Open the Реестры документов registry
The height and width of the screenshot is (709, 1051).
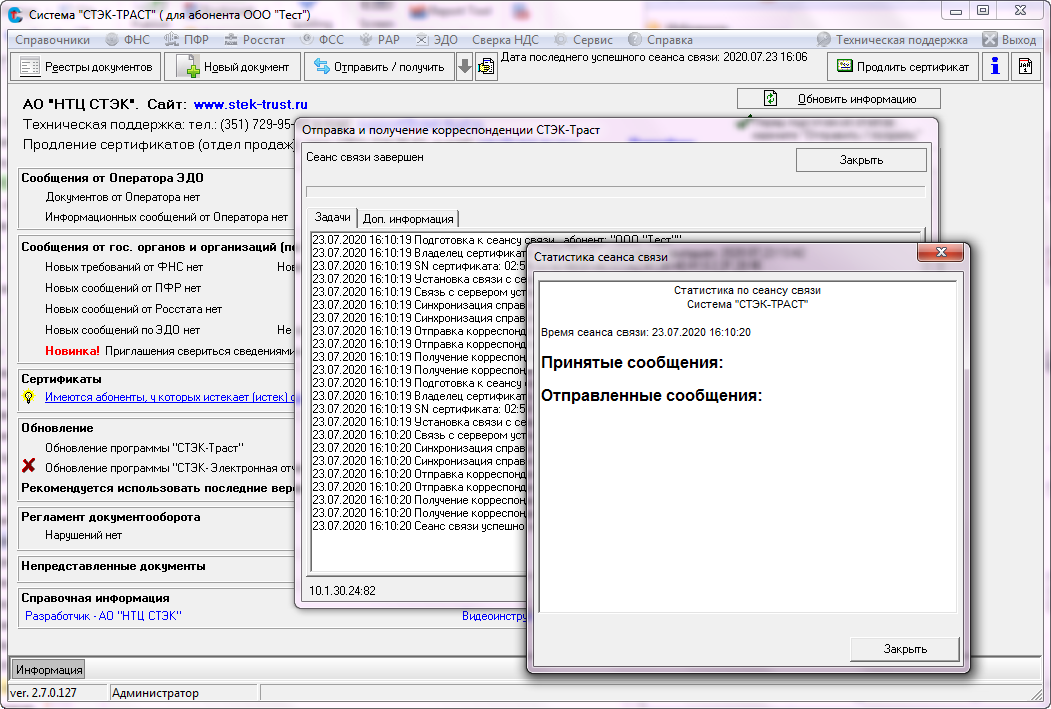86,67
